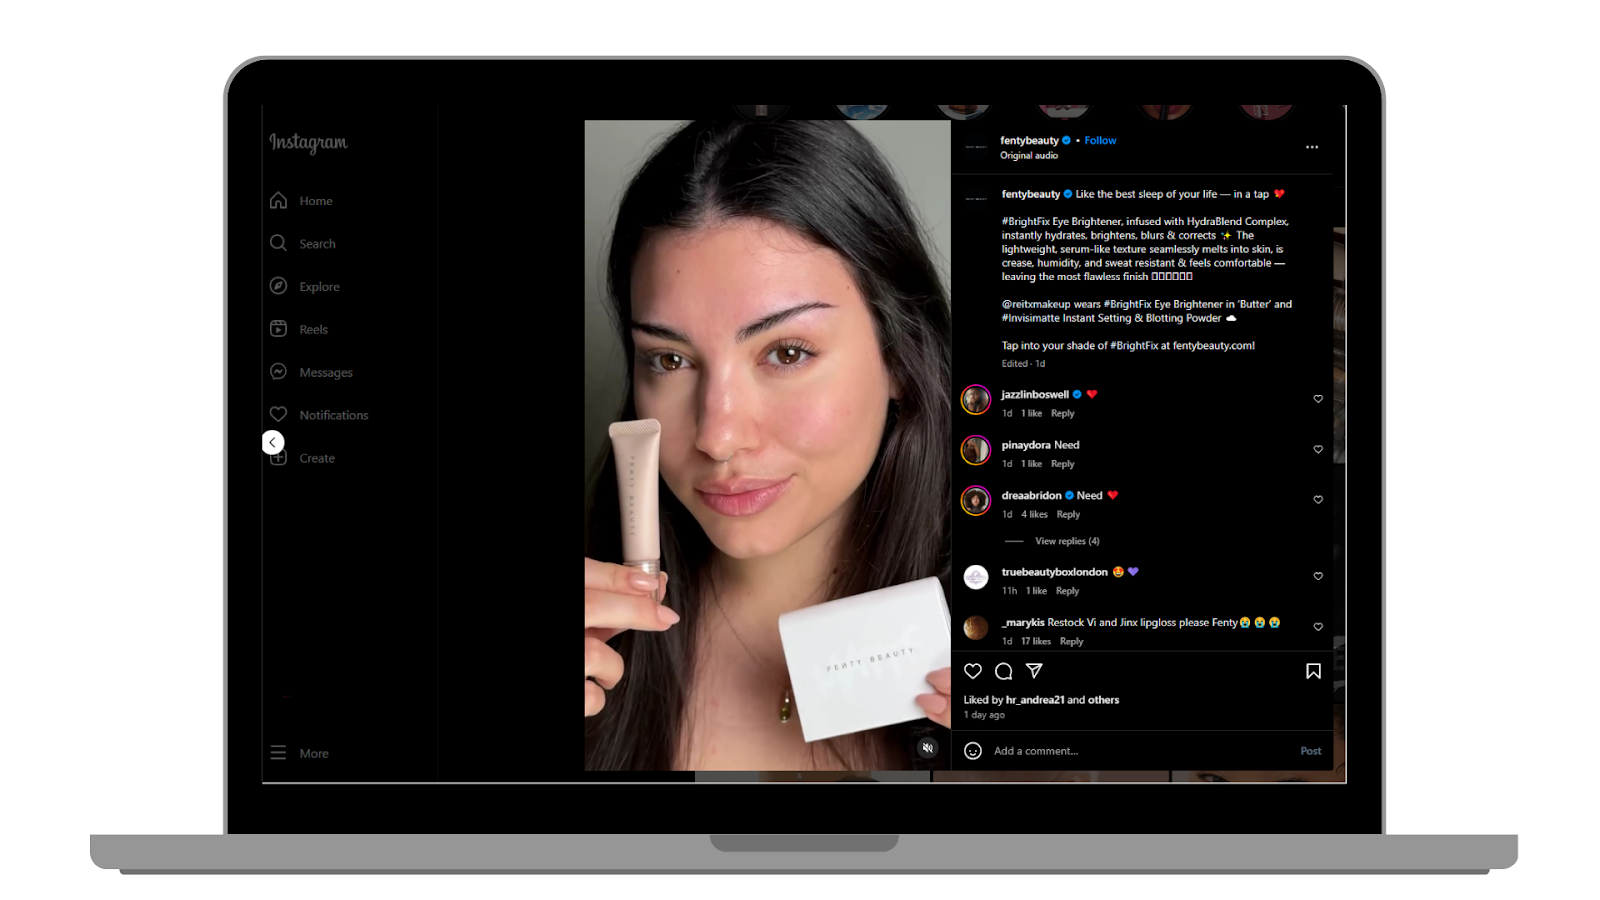Click the Search magnifier icon
The width and height of the screenshot is (1600, 900).
(x=278, y=243)
